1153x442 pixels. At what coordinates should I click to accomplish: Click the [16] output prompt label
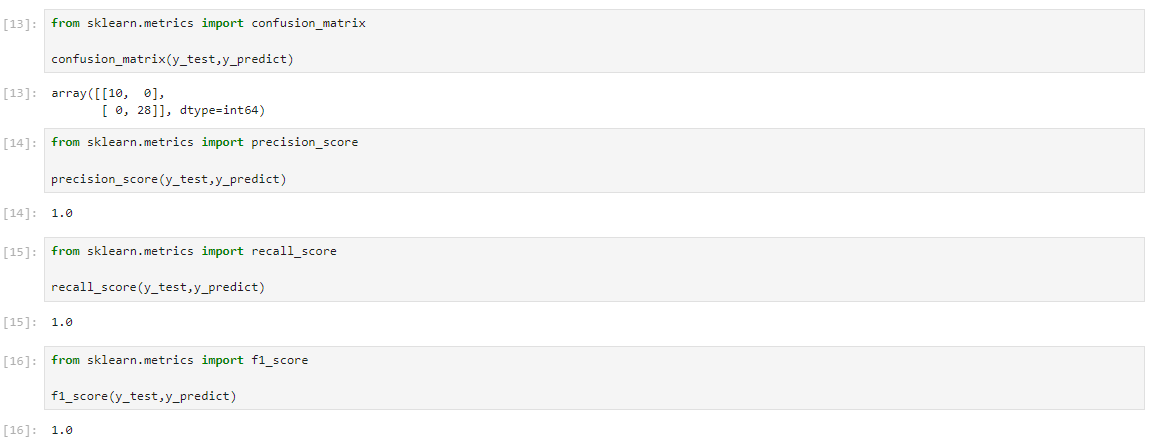[x=20, y=430]
